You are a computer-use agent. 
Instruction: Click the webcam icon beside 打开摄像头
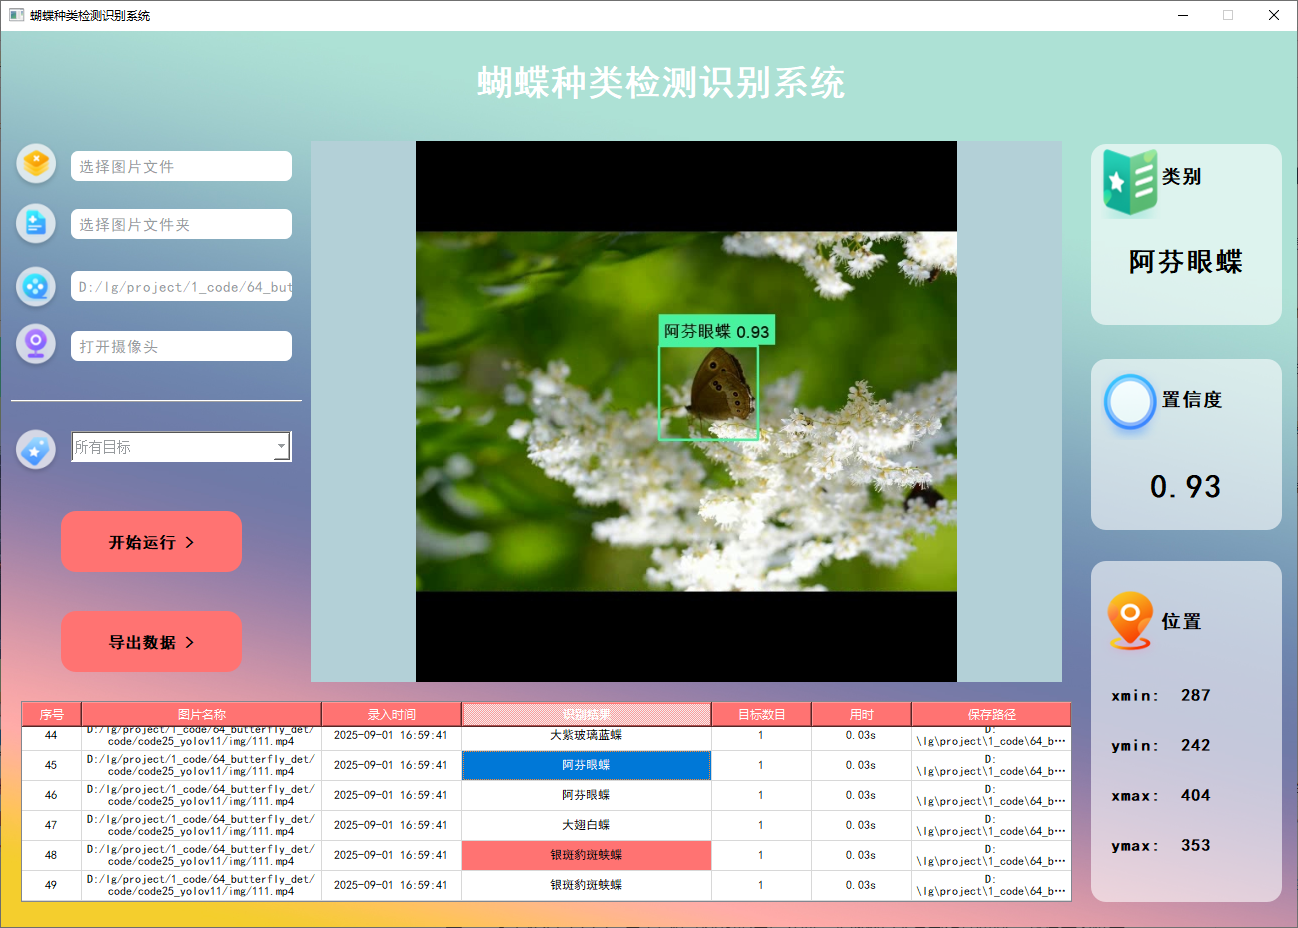point(36,344)
